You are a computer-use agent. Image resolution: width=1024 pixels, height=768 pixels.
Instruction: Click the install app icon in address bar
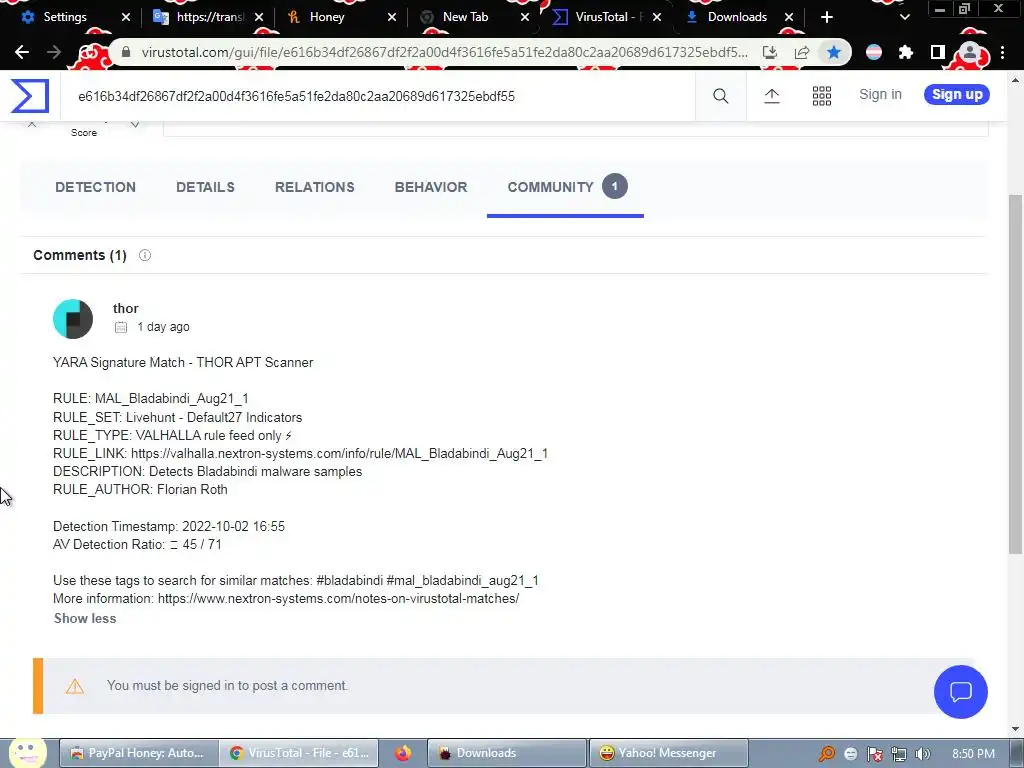pyautogui.click(x=770, y=52)
